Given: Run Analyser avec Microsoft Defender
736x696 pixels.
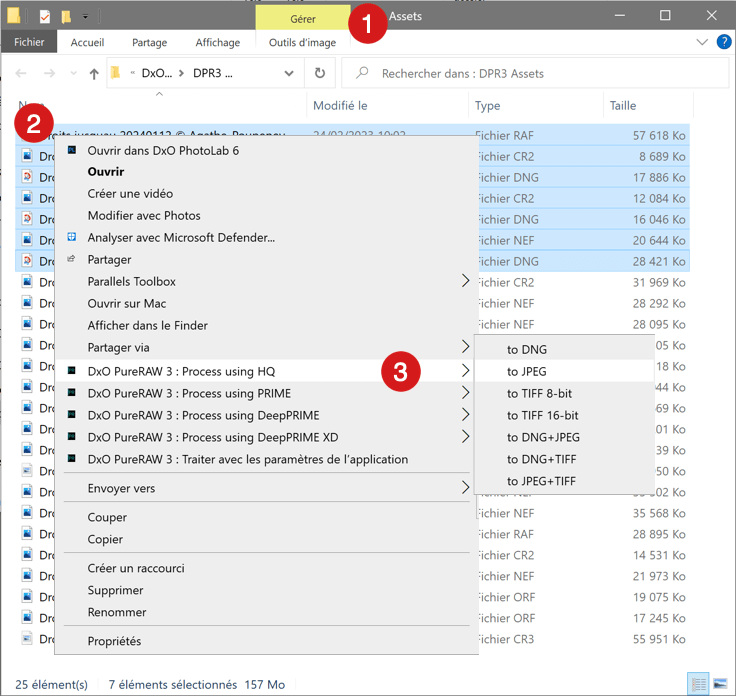Looking at the screenshot, I should tap(181, 238).
